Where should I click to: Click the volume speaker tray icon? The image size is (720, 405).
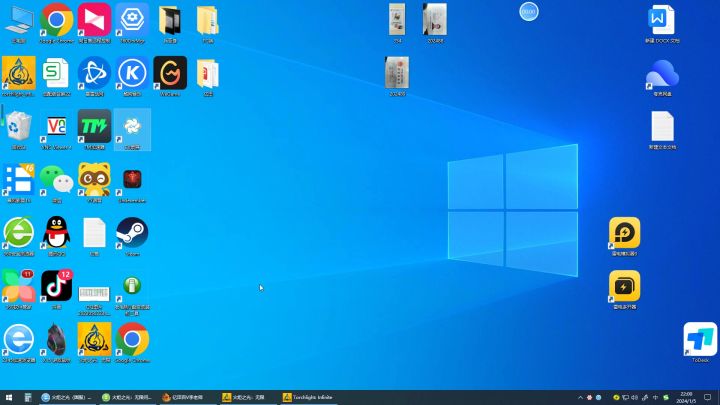click(635, 397)
